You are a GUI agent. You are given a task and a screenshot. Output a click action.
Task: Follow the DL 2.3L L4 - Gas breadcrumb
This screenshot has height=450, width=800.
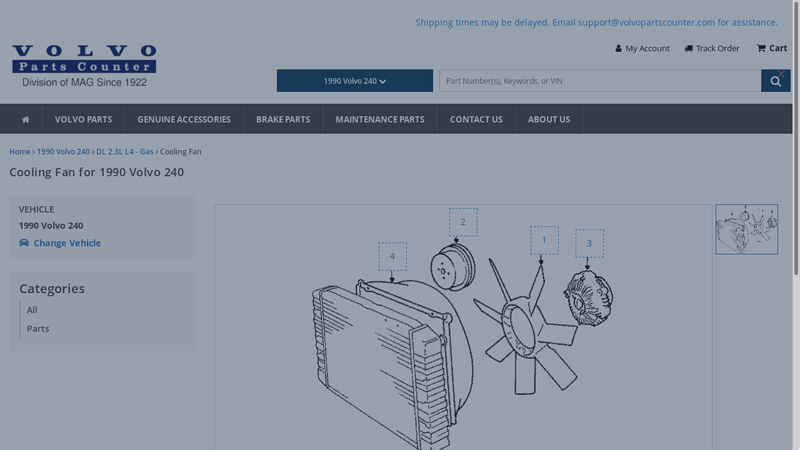(x=125, y=152)
